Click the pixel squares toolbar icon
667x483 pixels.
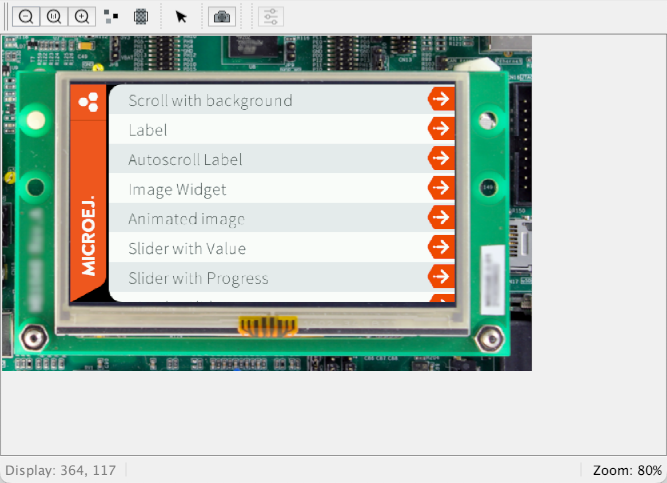[x=111, y=16]
